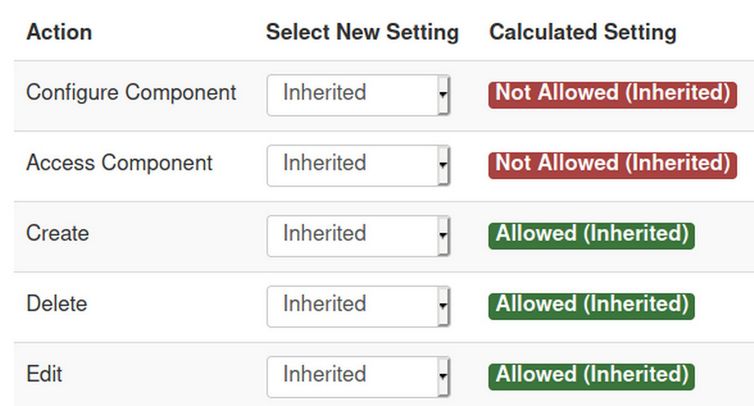Click the Select New Setting column header
This screenshot has width=754, height=406.
pos(362,32)
